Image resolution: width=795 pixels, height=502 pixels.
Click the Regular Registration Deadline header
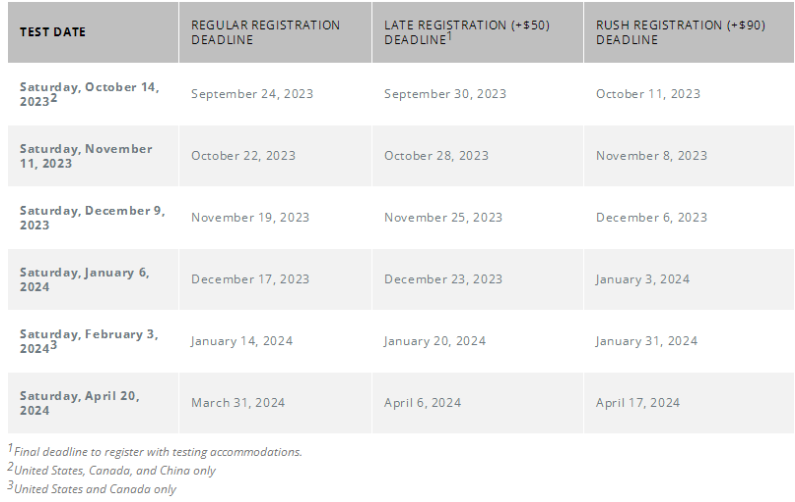point(265,32)
